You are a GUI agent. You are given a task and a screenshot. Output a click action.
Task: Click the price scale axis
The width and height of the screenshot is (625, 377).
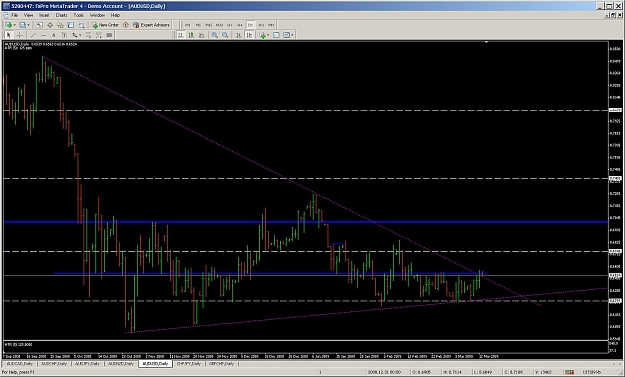[x=615, y=191]
